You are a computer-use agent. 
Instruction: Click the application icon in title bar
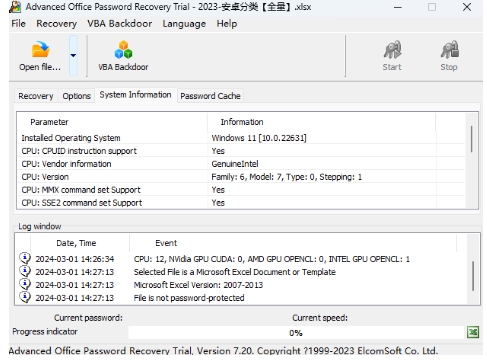tap(15, 7)
